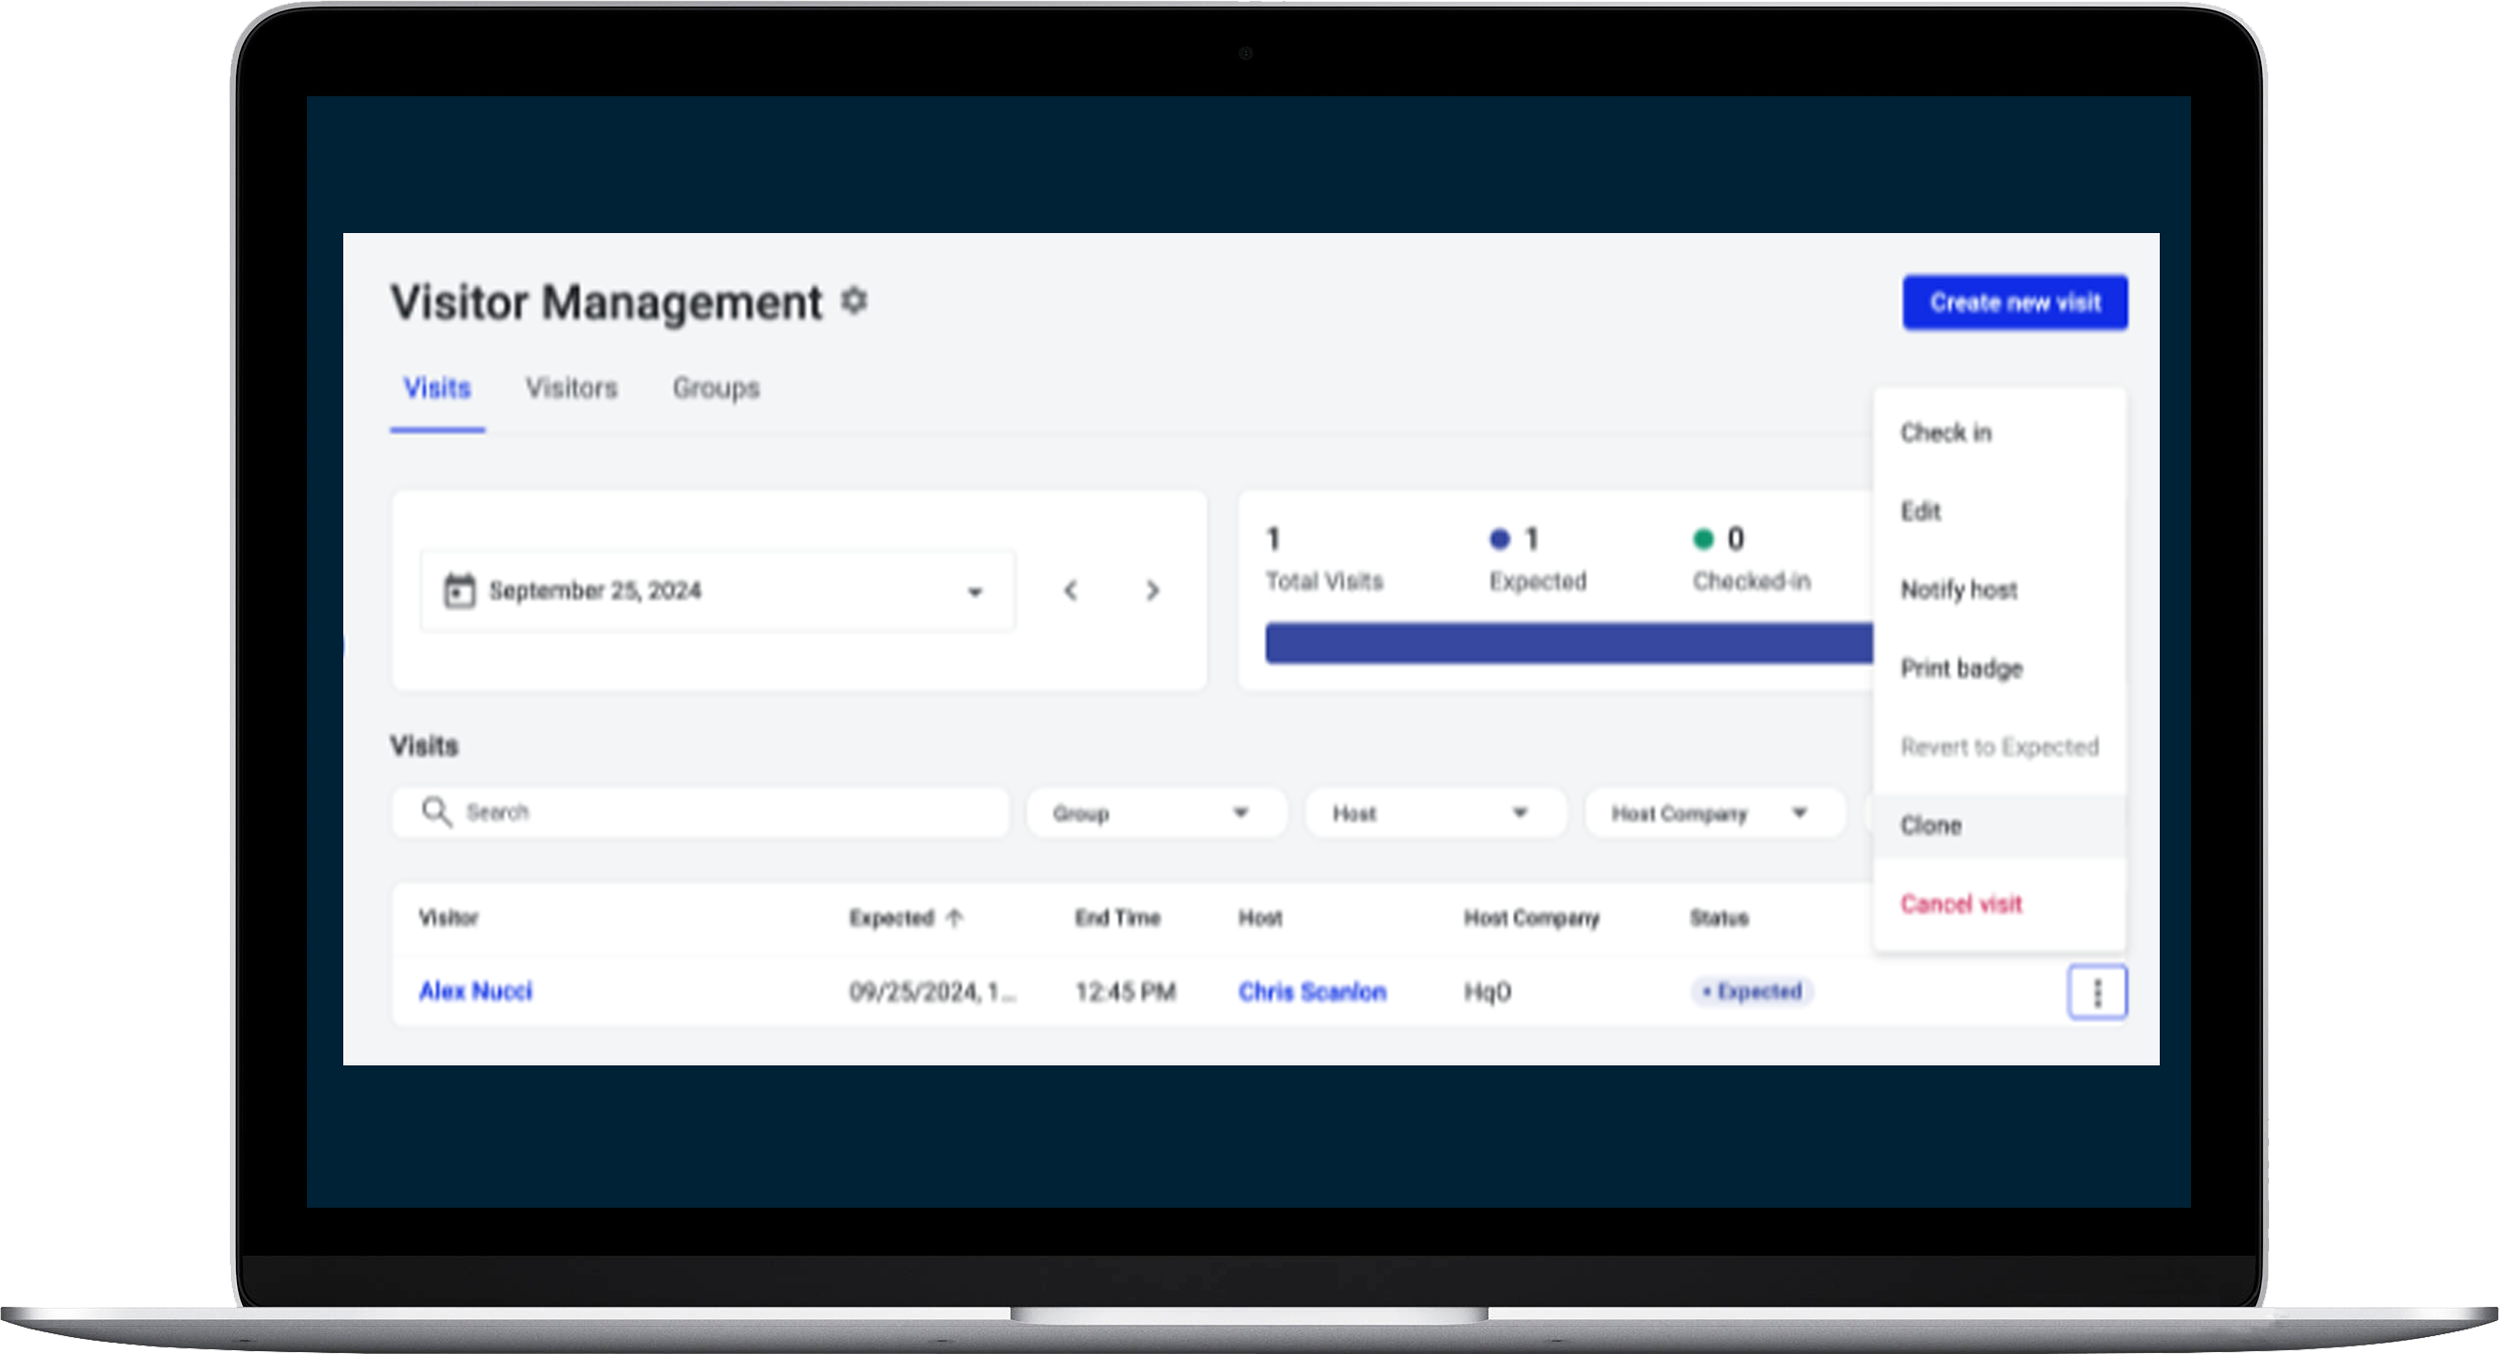Switch to the Groups tab
The width and height of the screenshot is (2499, 1354).
[x=716, y=388]
